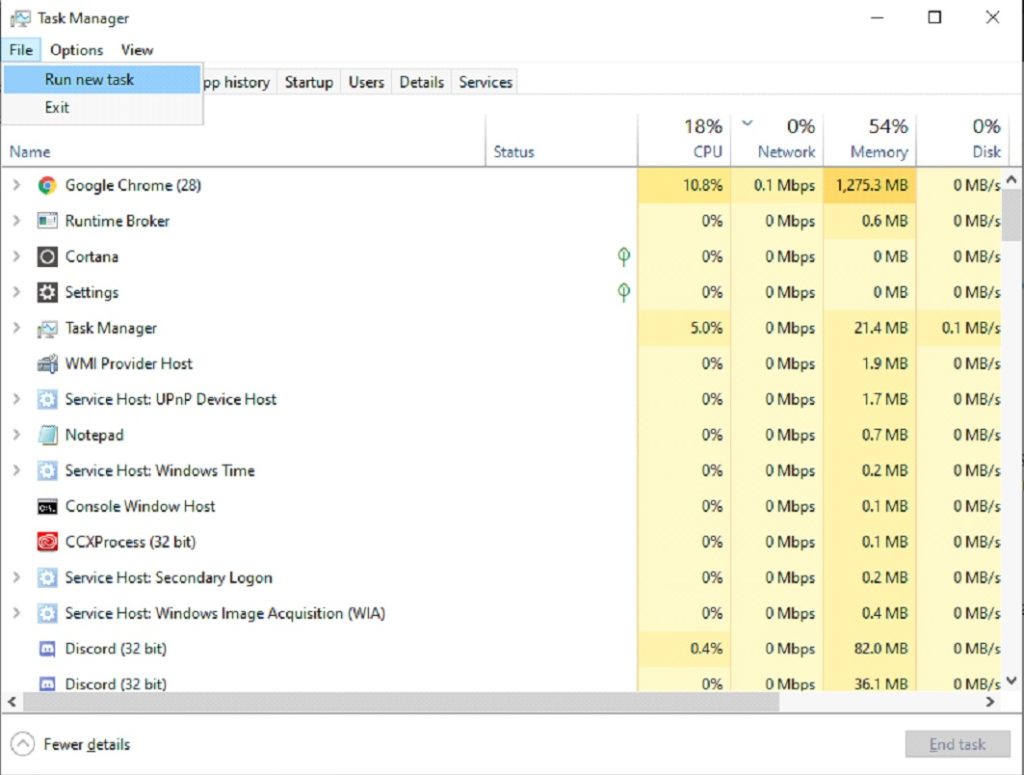Click the Secondary Logon service icon
Image resolution: width=1024 pixels, height=775 pixels.
pyautogui.click(x=47, y=578)
